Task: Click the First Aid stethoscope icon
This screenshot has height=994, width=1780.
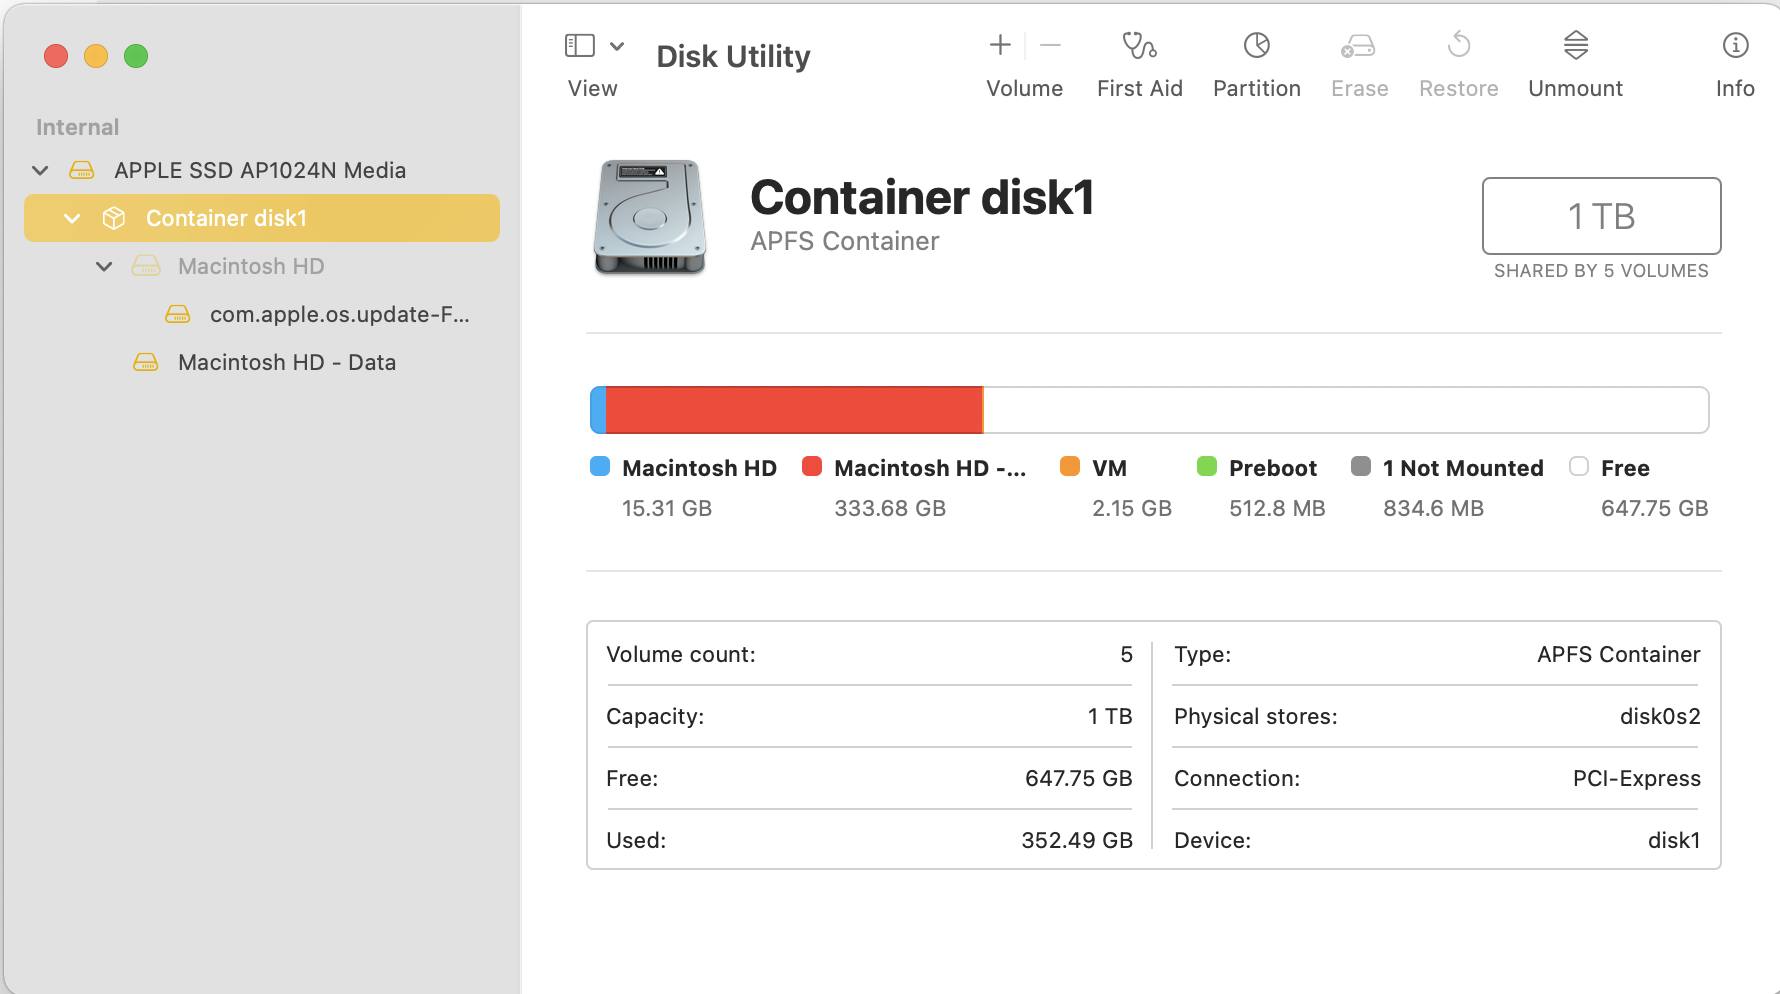Action: click(x=1139, y=46)
